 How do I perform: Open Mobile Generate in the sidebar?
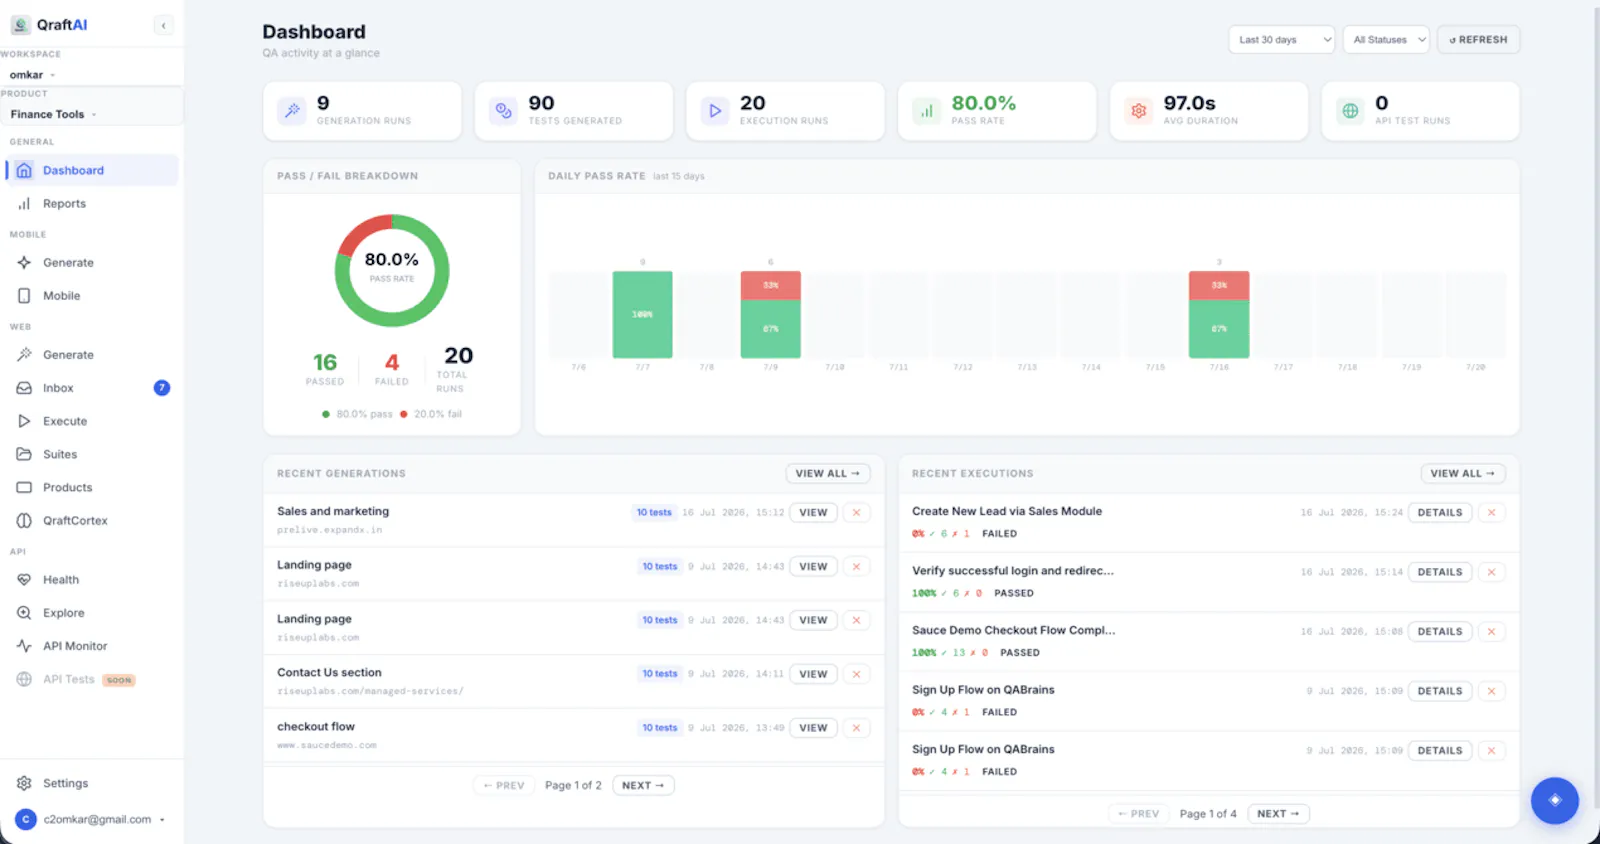click(92, 262)
